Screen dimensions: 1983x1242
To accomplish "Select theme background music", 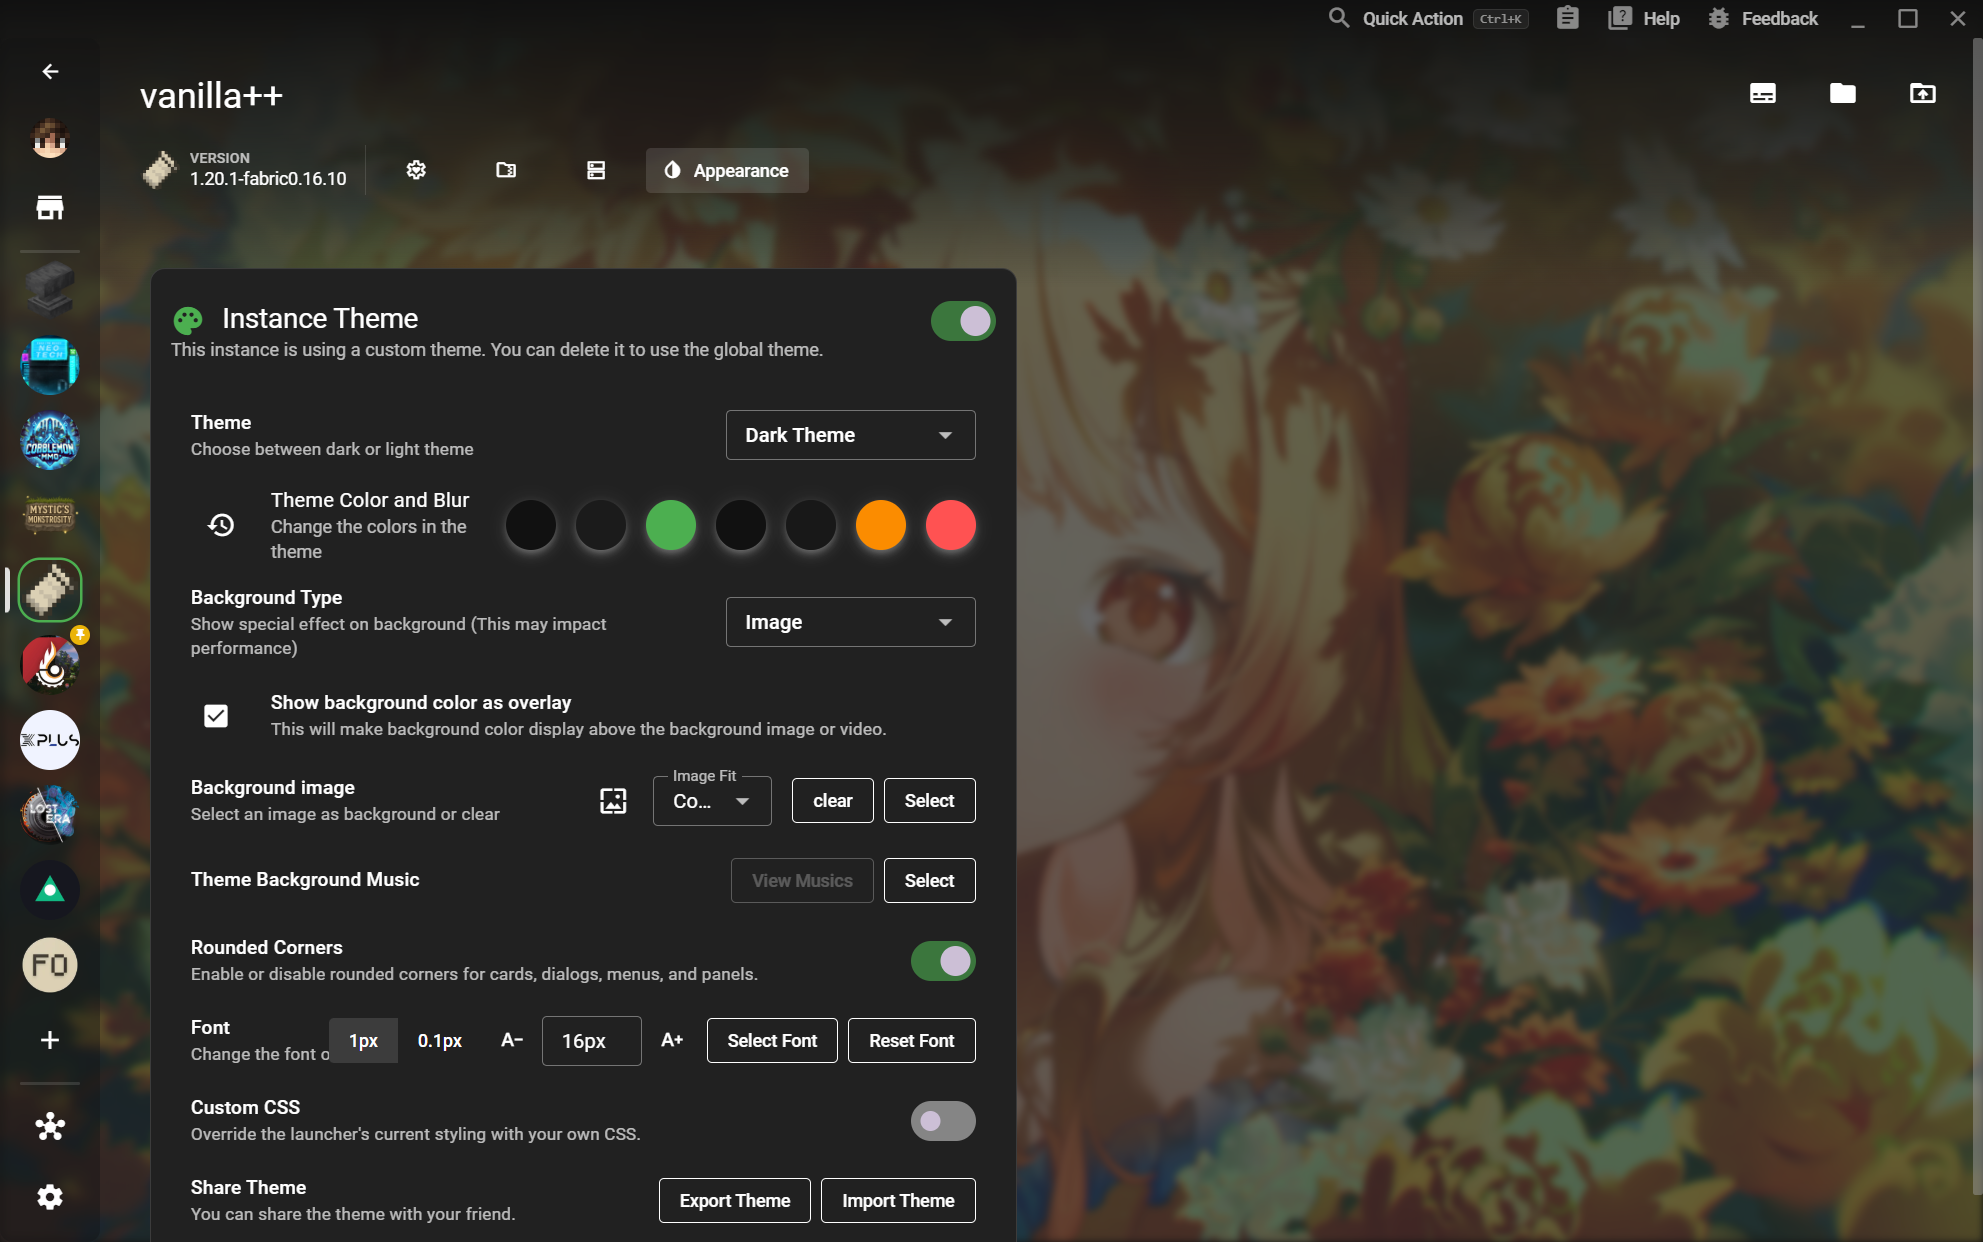I will (930, 881).
